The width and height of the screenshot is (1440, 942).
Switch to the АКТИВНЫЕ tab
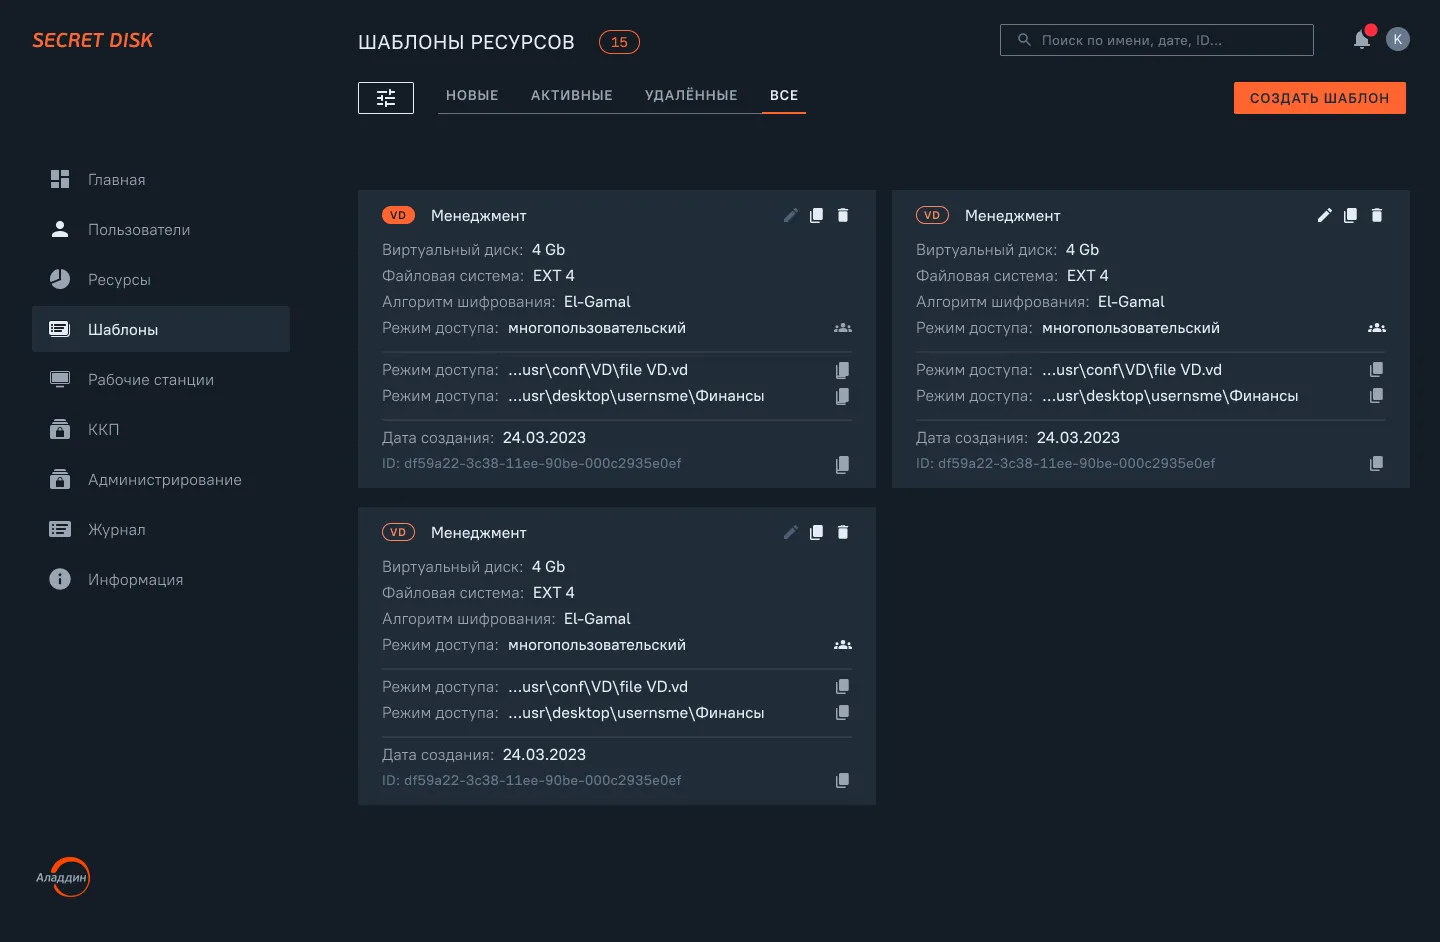tap(572, 95)
